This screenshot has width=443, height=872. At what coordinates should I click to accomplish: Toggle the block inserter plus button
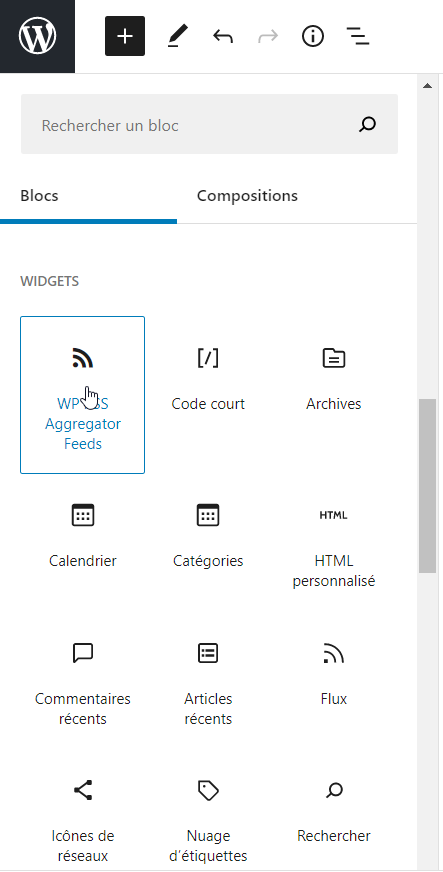pyautogui.click(x=125, y=36)
